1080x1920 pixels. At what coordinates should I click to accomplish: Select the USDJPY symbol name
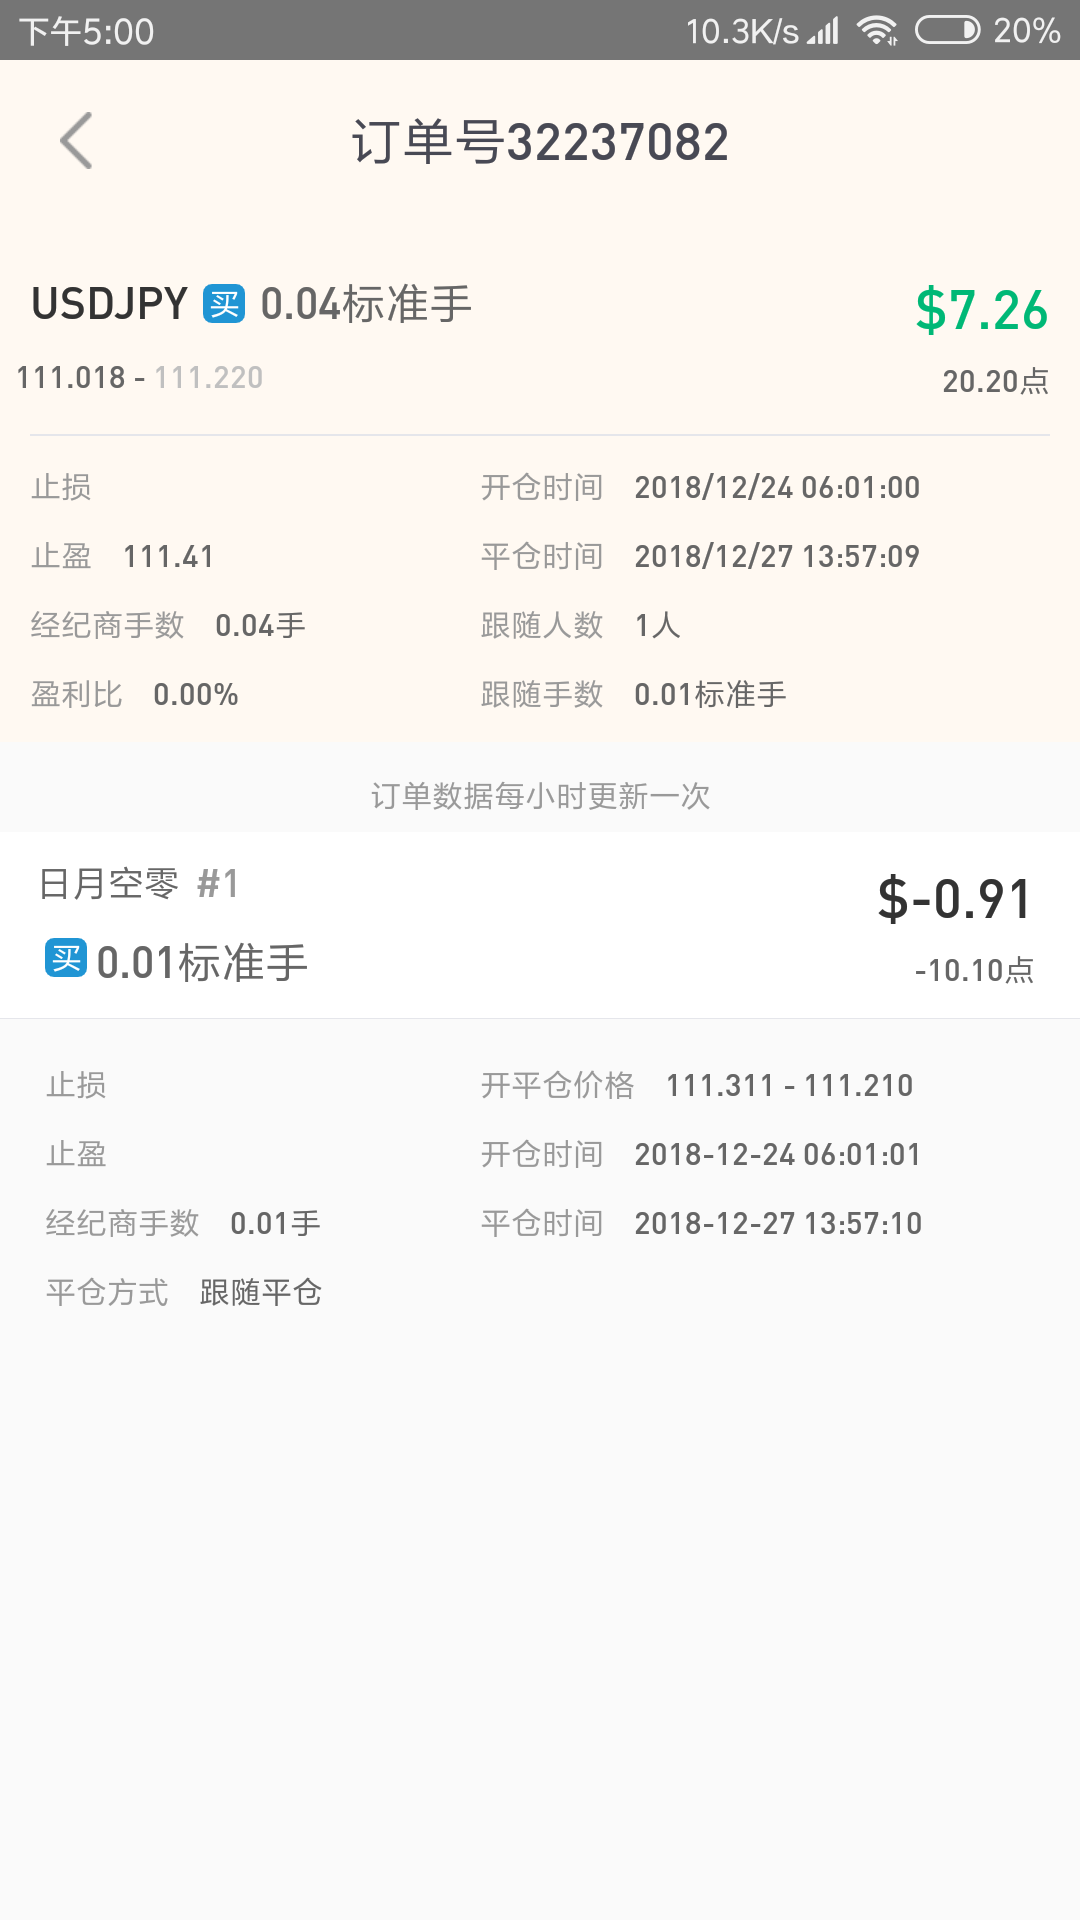click(x=110, y=304)
